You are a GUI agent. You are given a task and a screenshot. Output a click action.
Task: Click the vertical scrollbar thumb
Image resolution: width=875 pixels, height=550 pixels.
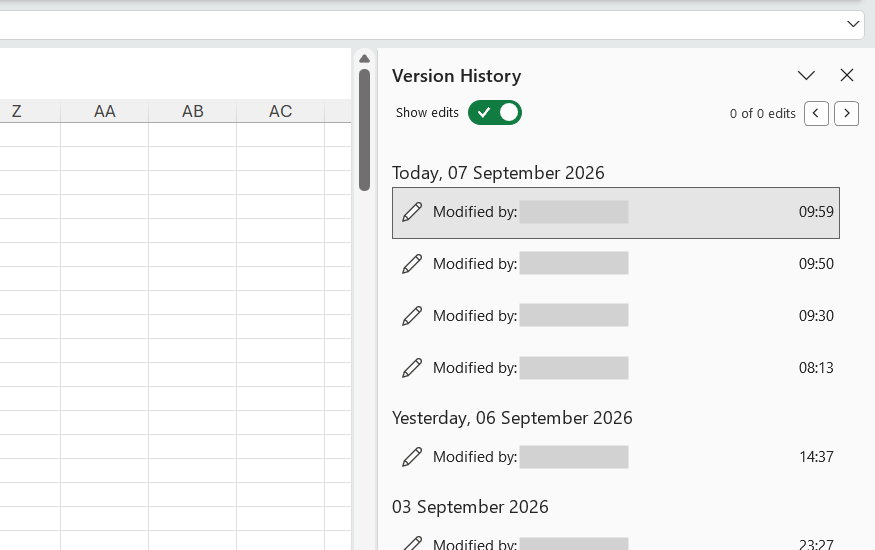point(364,129)
